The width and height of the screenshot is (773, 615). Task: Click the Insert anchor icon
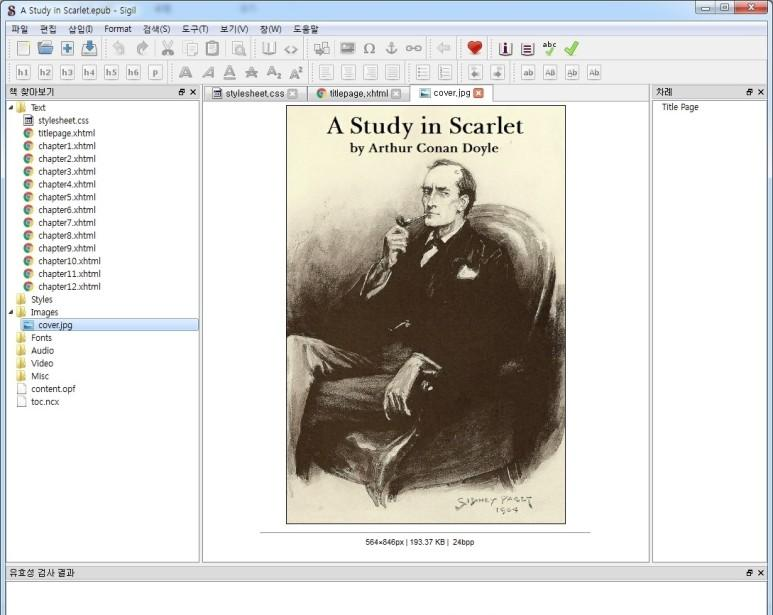click(391, 48)
